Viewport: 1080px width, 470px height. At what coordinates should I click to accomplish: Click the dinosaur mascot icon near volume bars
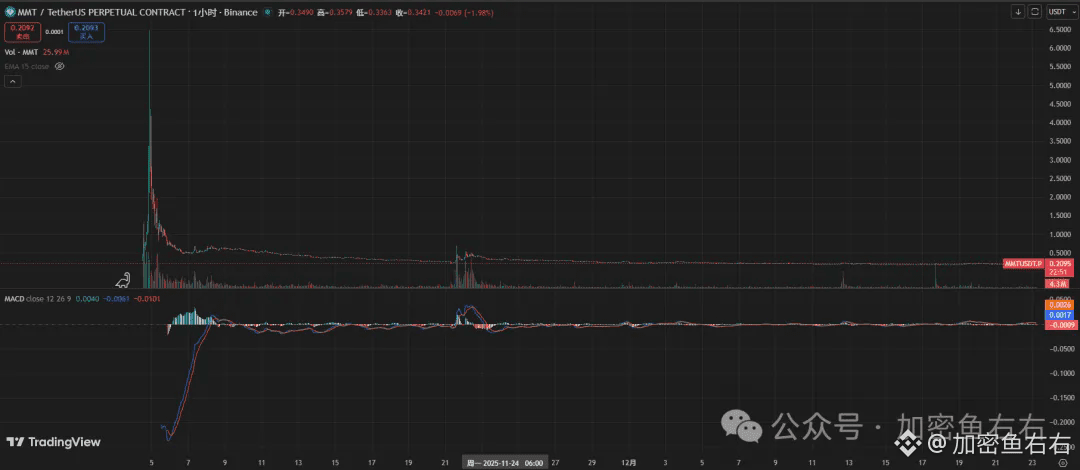123,280
